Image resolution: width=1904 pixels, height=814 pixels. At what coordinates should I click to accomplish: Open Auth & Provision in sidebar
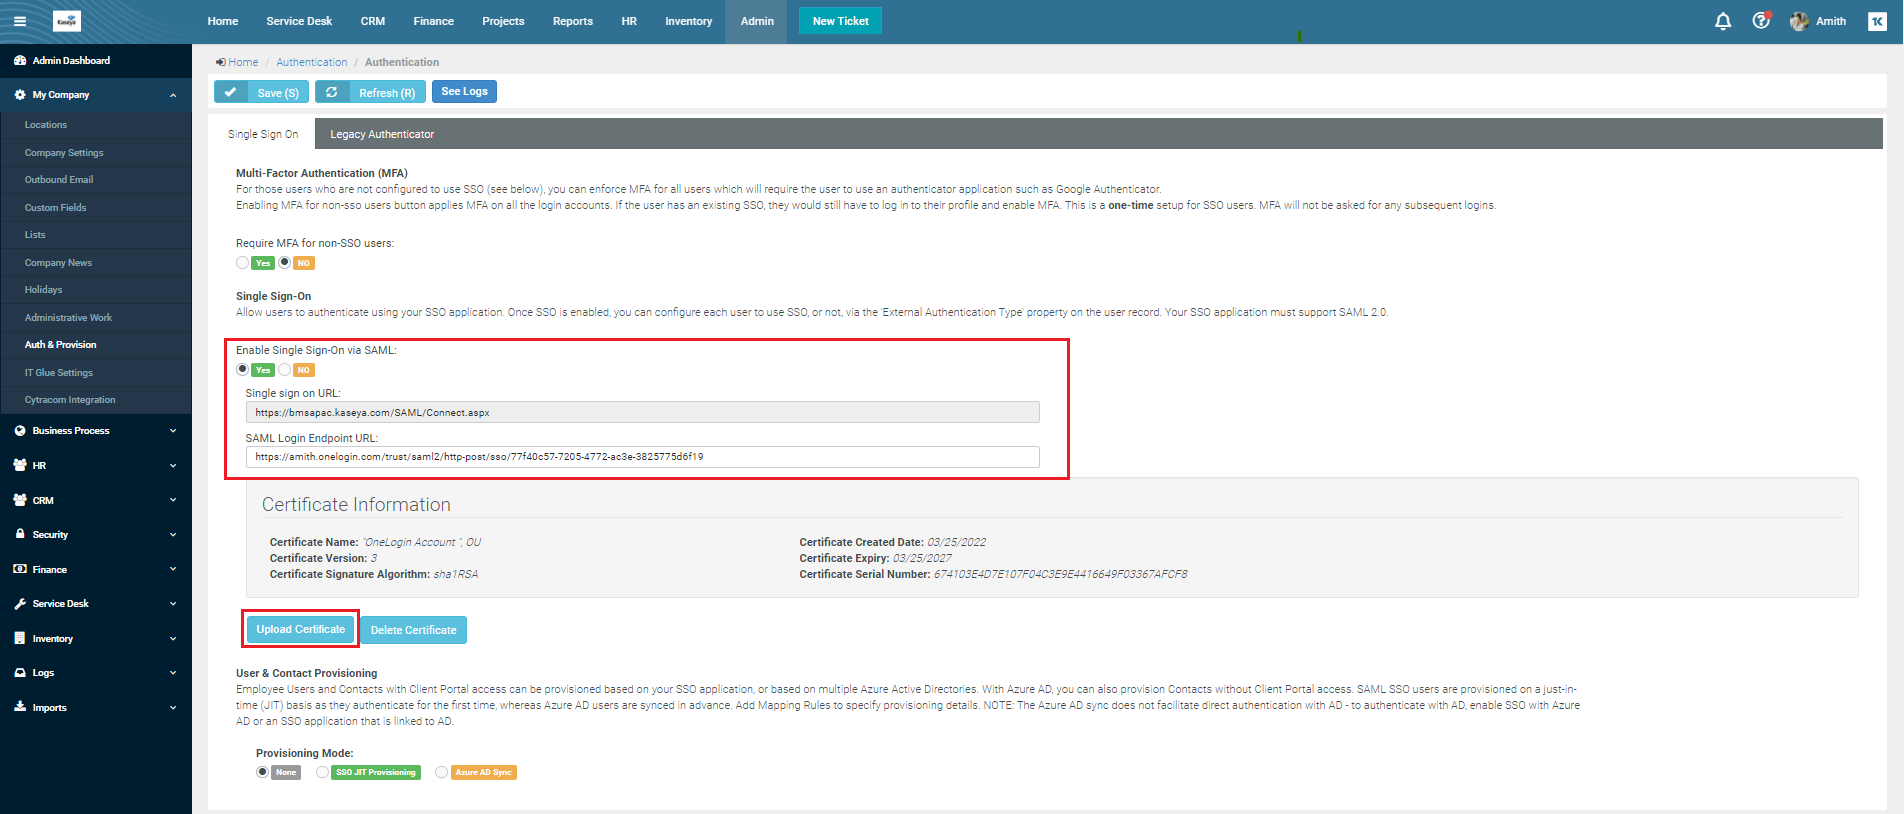point(61,345)
